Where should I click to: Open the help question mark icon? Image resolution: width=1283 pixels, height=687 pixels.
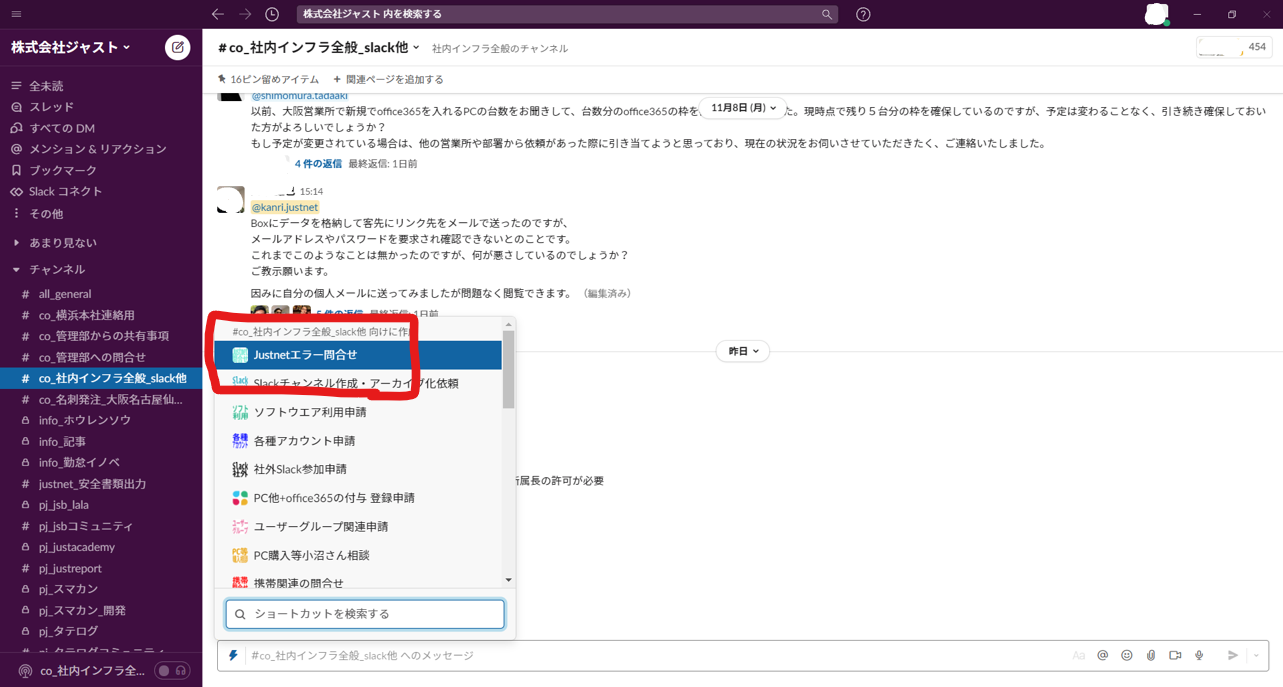click(863, 14)
